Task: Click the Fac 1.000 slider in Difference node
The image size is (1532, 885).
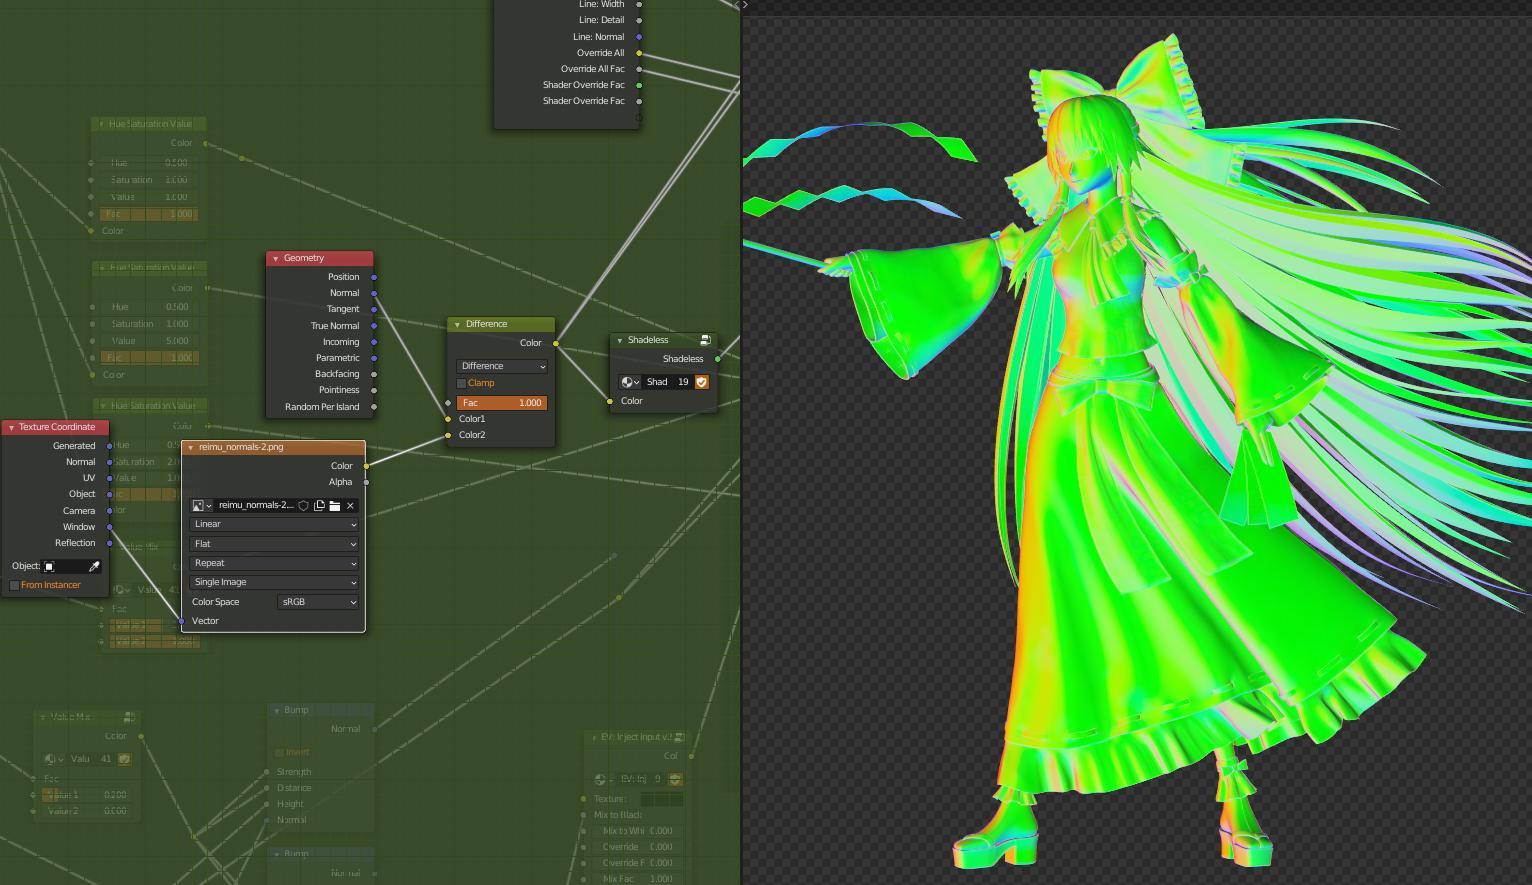Action: pos(502,403)
